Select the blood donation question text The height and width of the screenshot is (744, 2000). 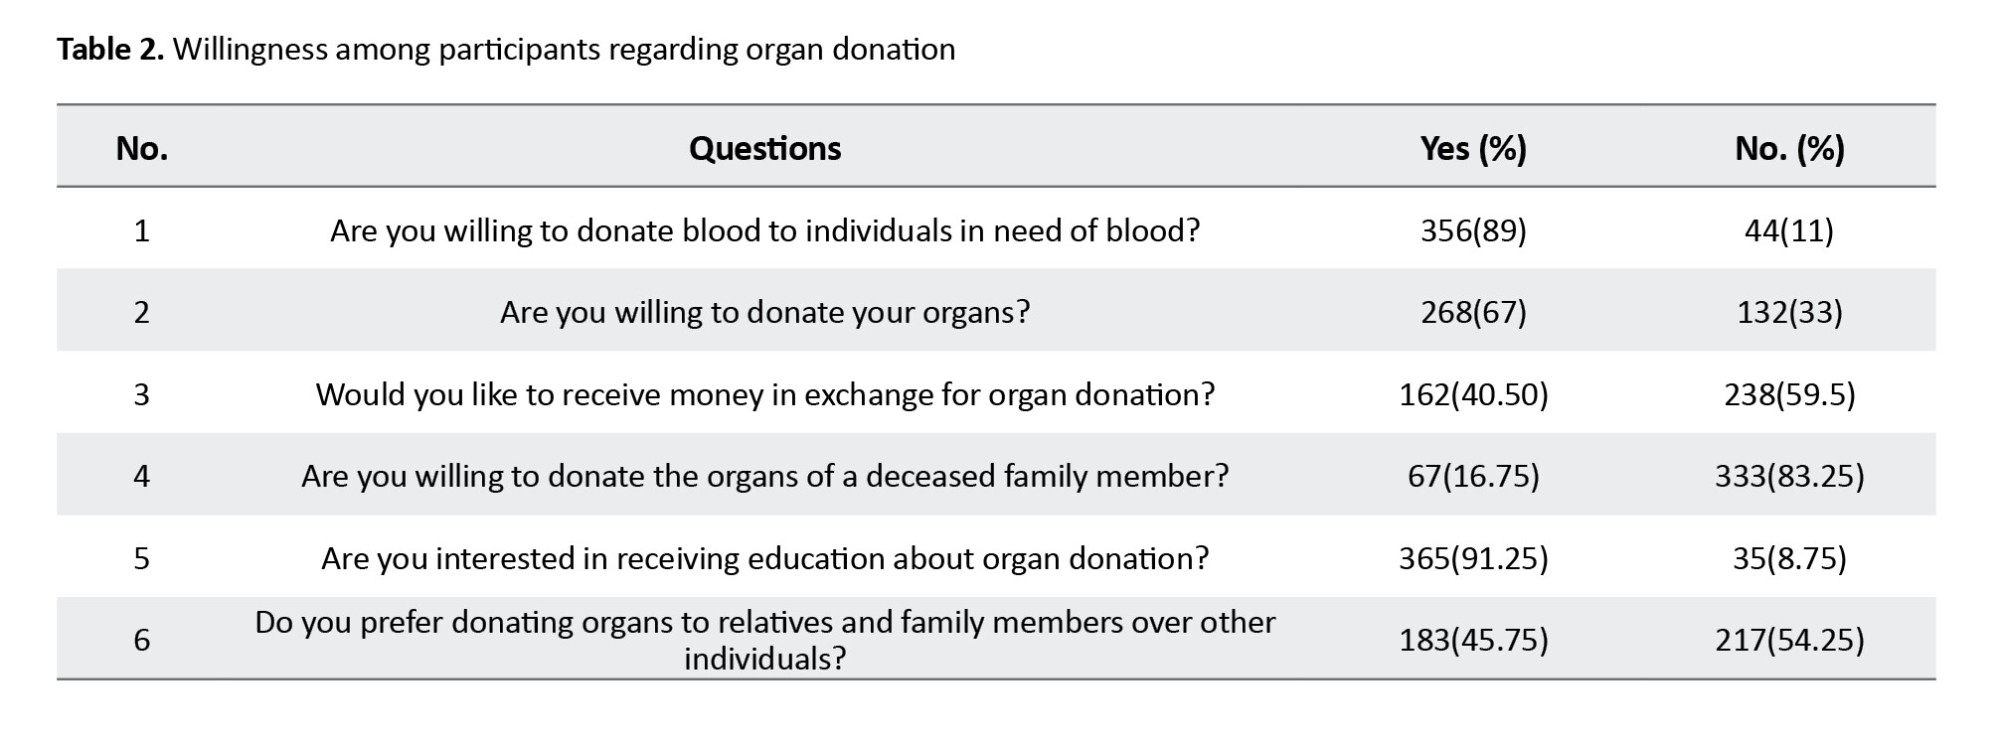(765, 231)
